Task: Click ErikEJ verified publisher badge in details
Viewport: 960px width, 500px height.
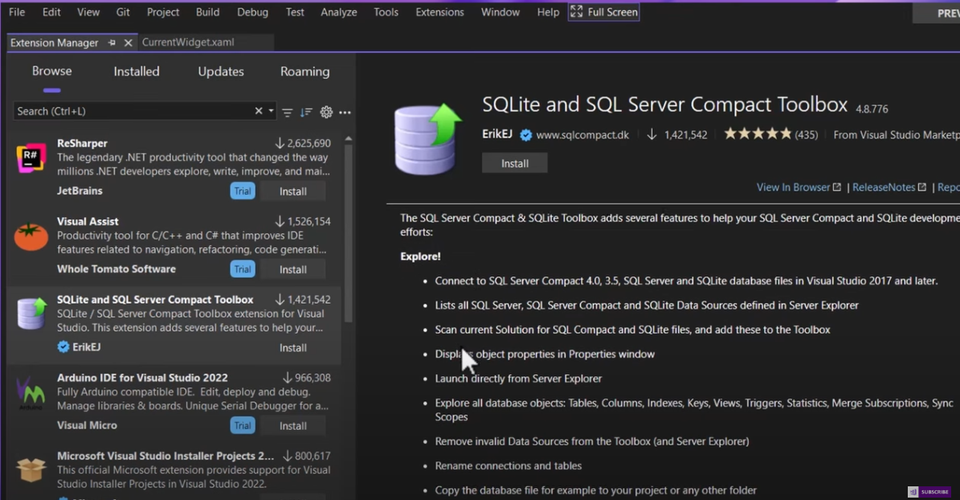Action: pyautogui.click(x=526, y=135)
